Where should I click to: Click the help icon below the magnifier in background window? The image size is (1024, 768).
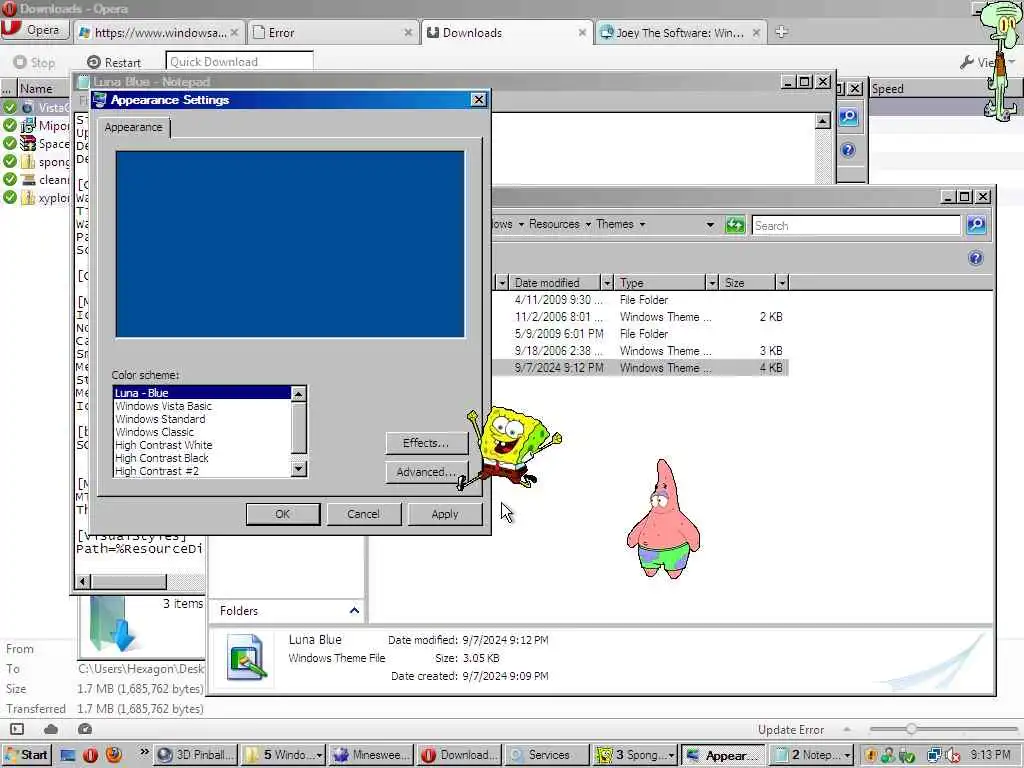[x=848, y=150]
